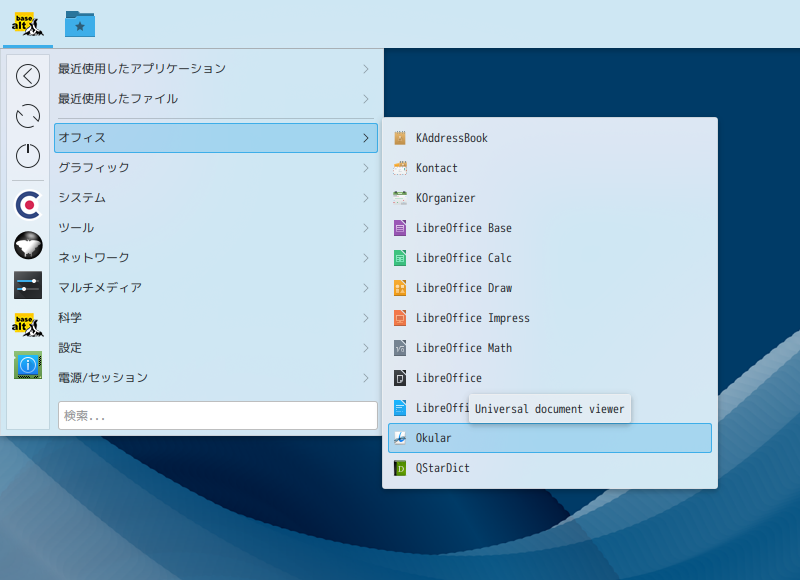Expand the 電源/セッション chevron
Screen dimensions: 800x580
[366, 378]
